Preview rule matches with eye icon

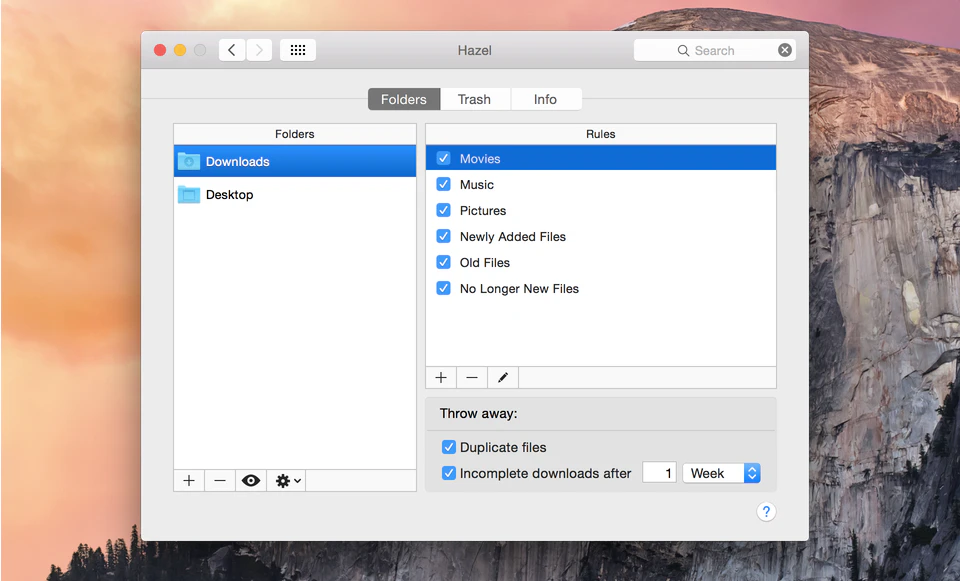(251, 481)
